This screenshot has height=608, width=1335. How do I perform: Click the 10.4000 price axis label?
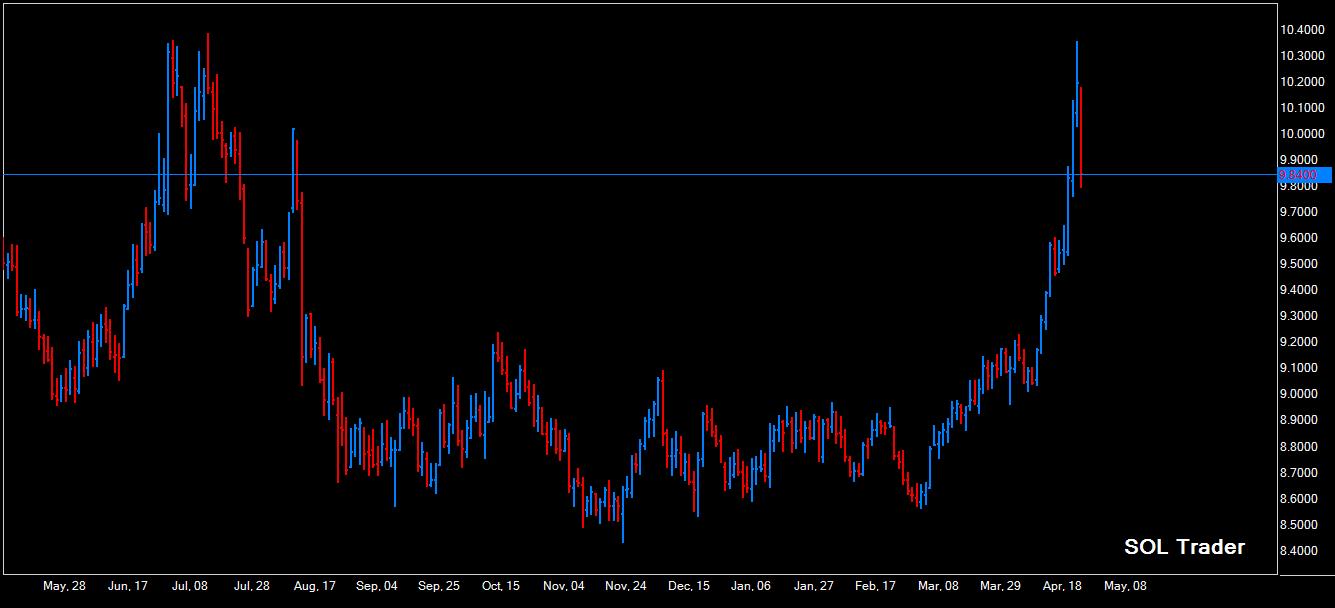[1302, 30]
